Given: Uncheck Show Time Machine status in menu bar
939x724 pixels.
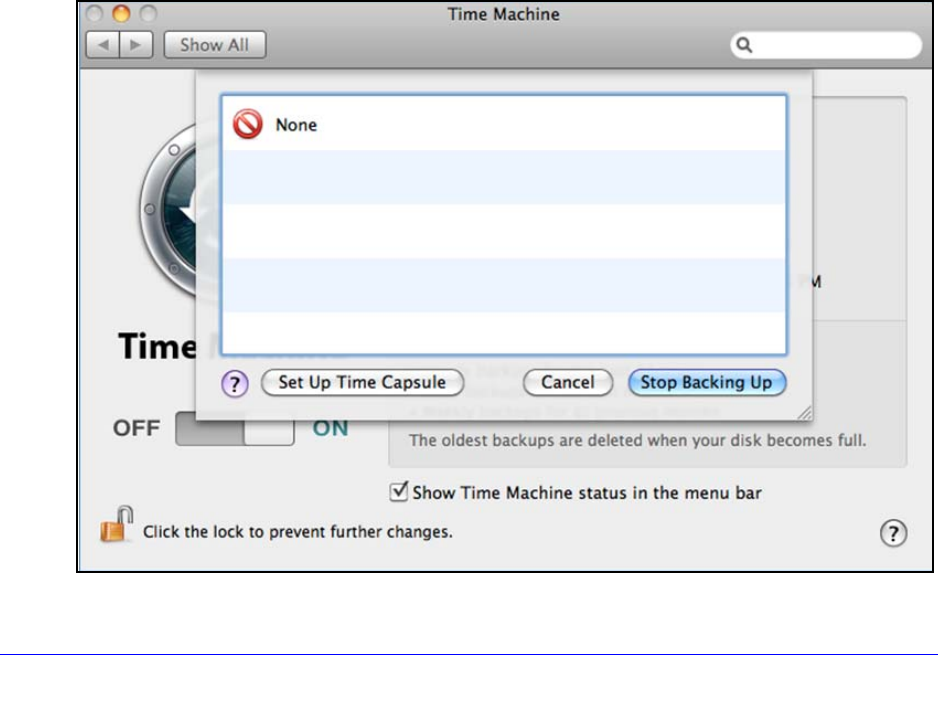Looking at the screenshot, I should pyautogui.click(x=398, y=492).
